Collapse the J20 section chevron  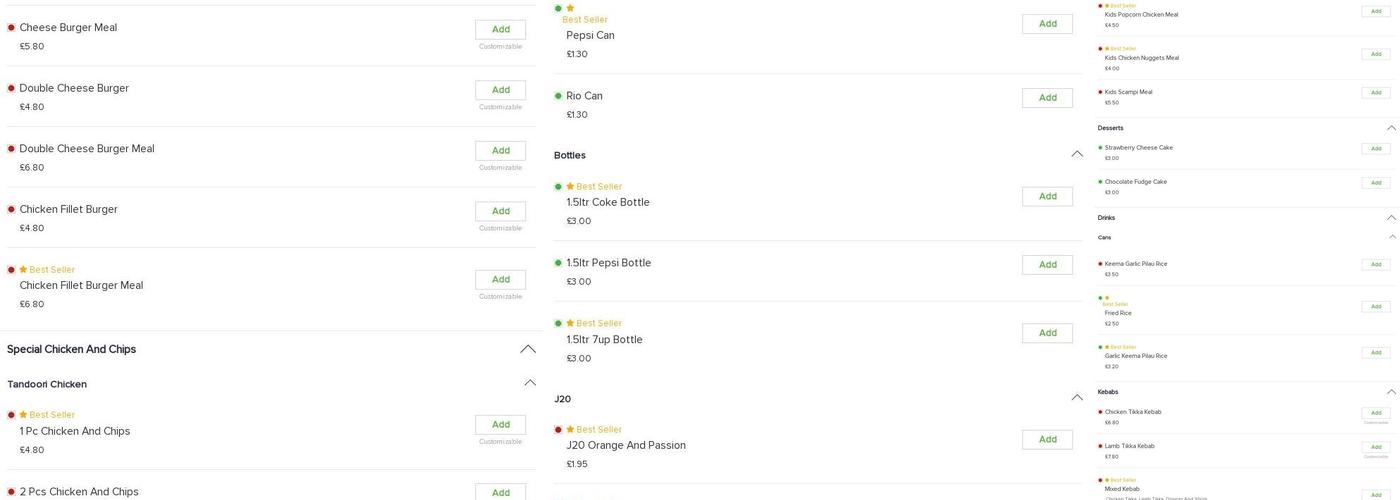(1077, 398)
